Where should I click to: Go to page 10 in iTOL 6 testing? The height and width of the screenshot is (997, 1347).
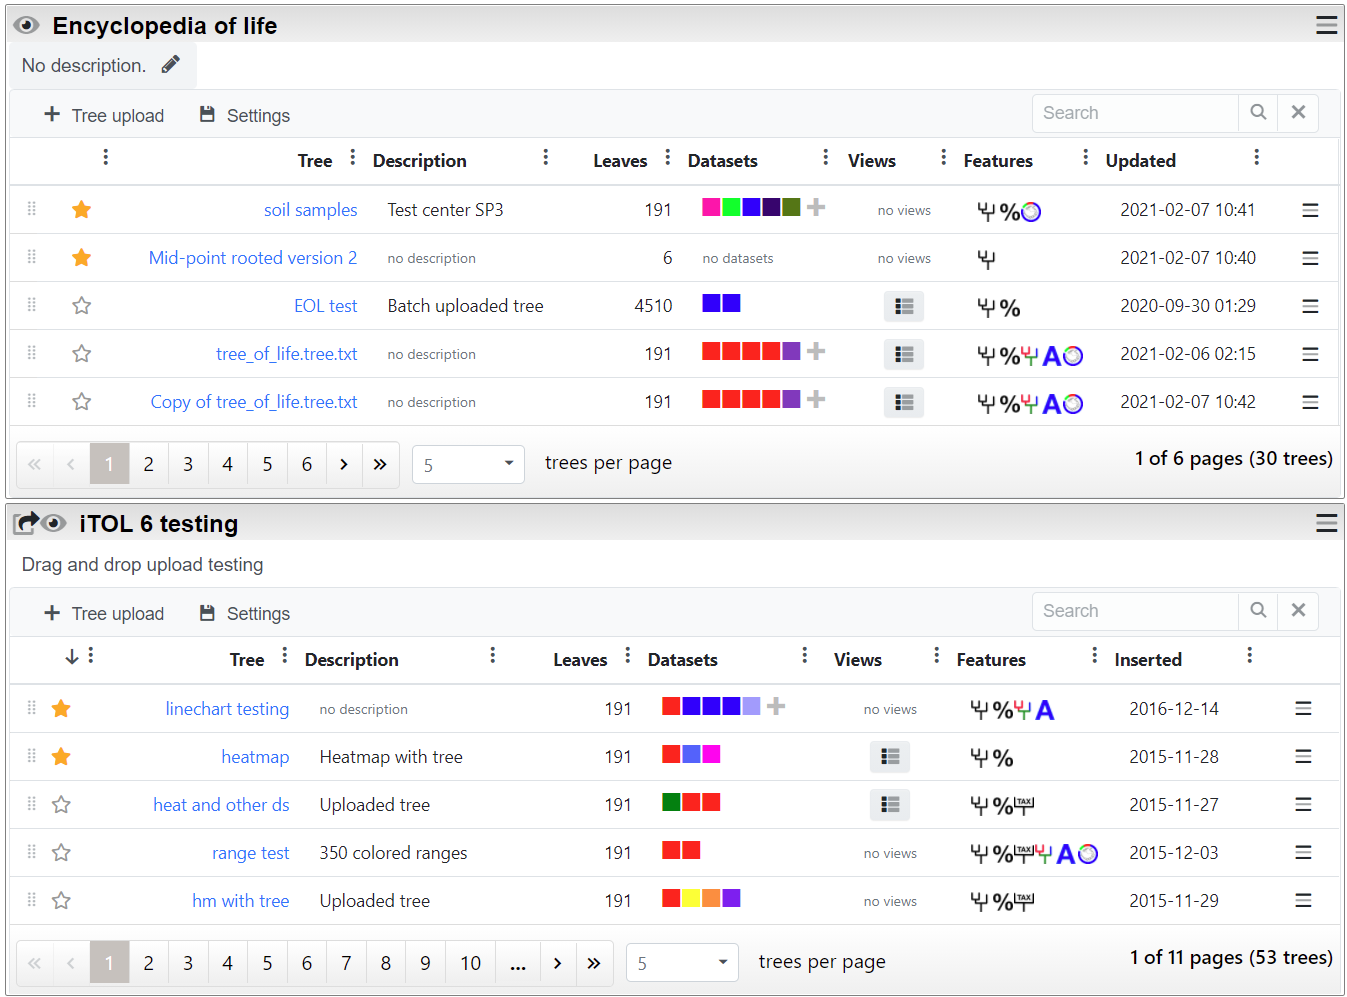[x=470, y=963]
